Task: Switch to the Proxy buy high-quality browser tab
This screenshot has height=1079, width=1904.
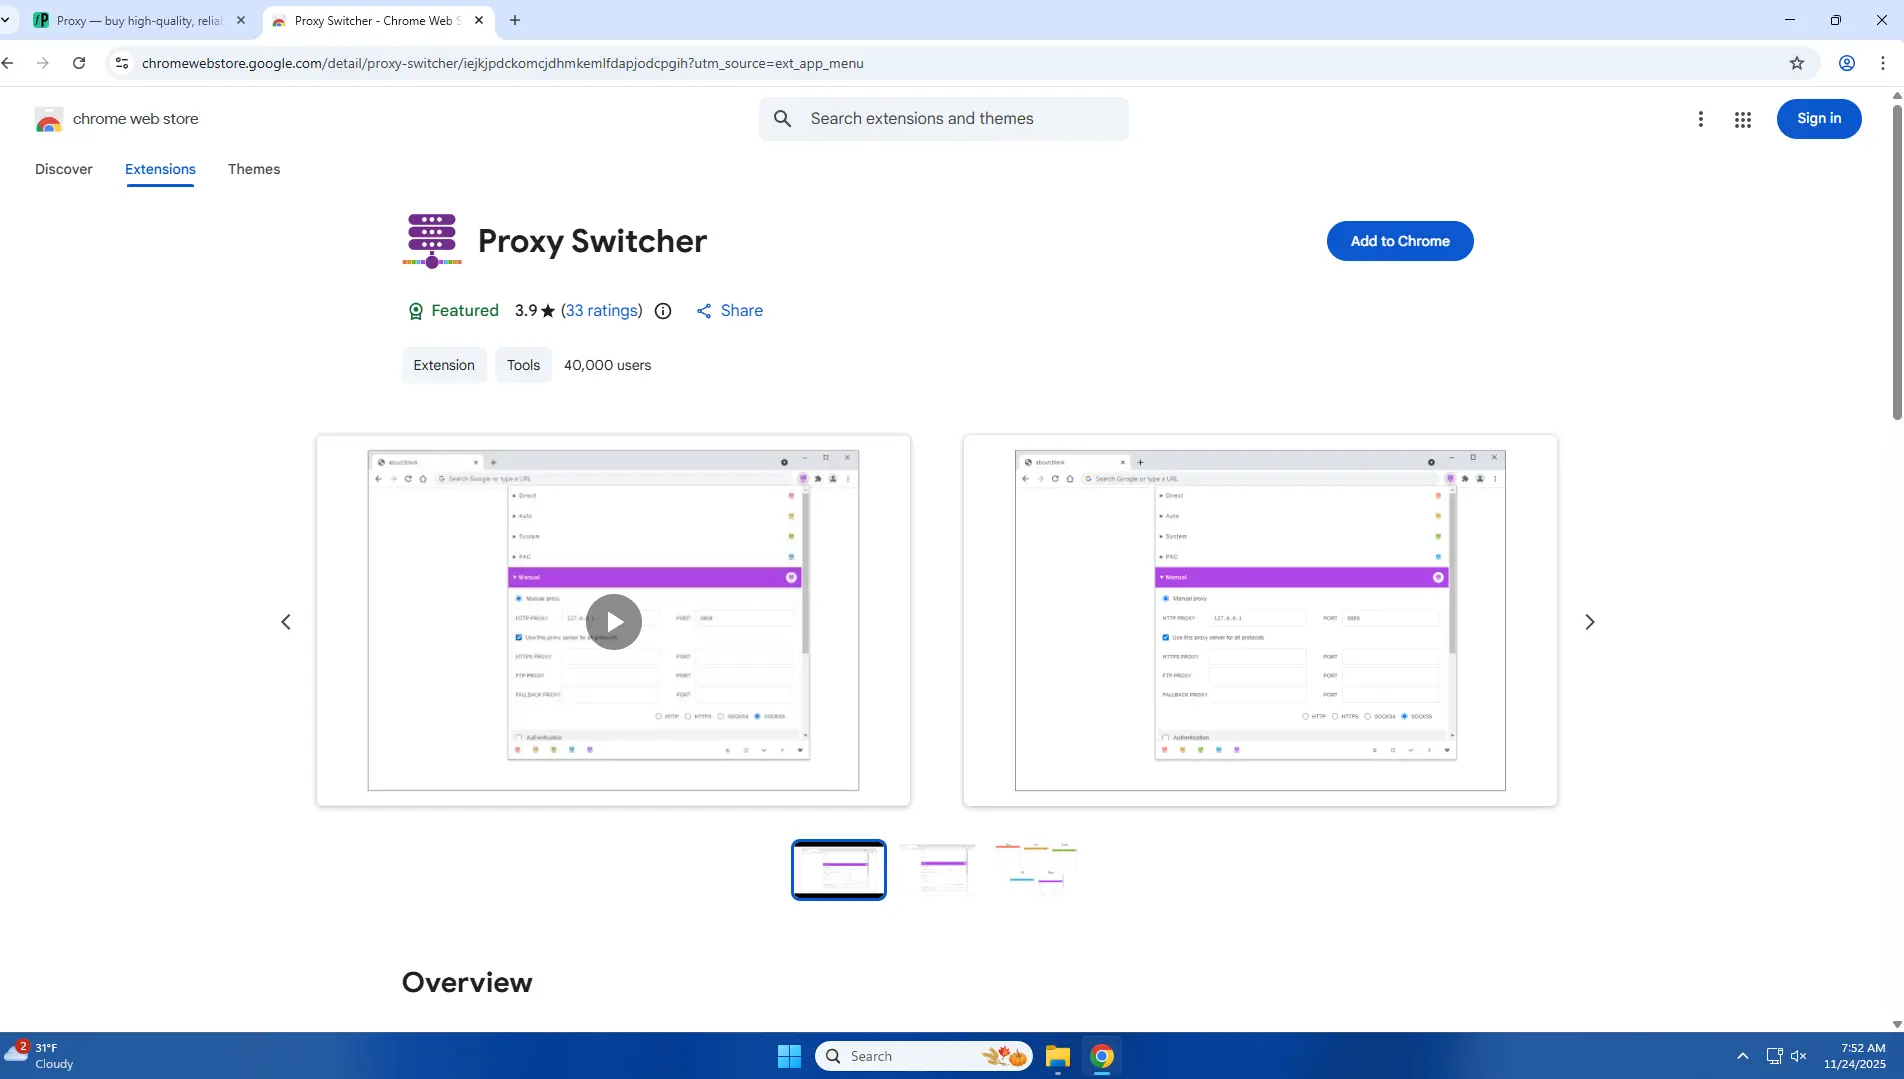Action: 139,20
